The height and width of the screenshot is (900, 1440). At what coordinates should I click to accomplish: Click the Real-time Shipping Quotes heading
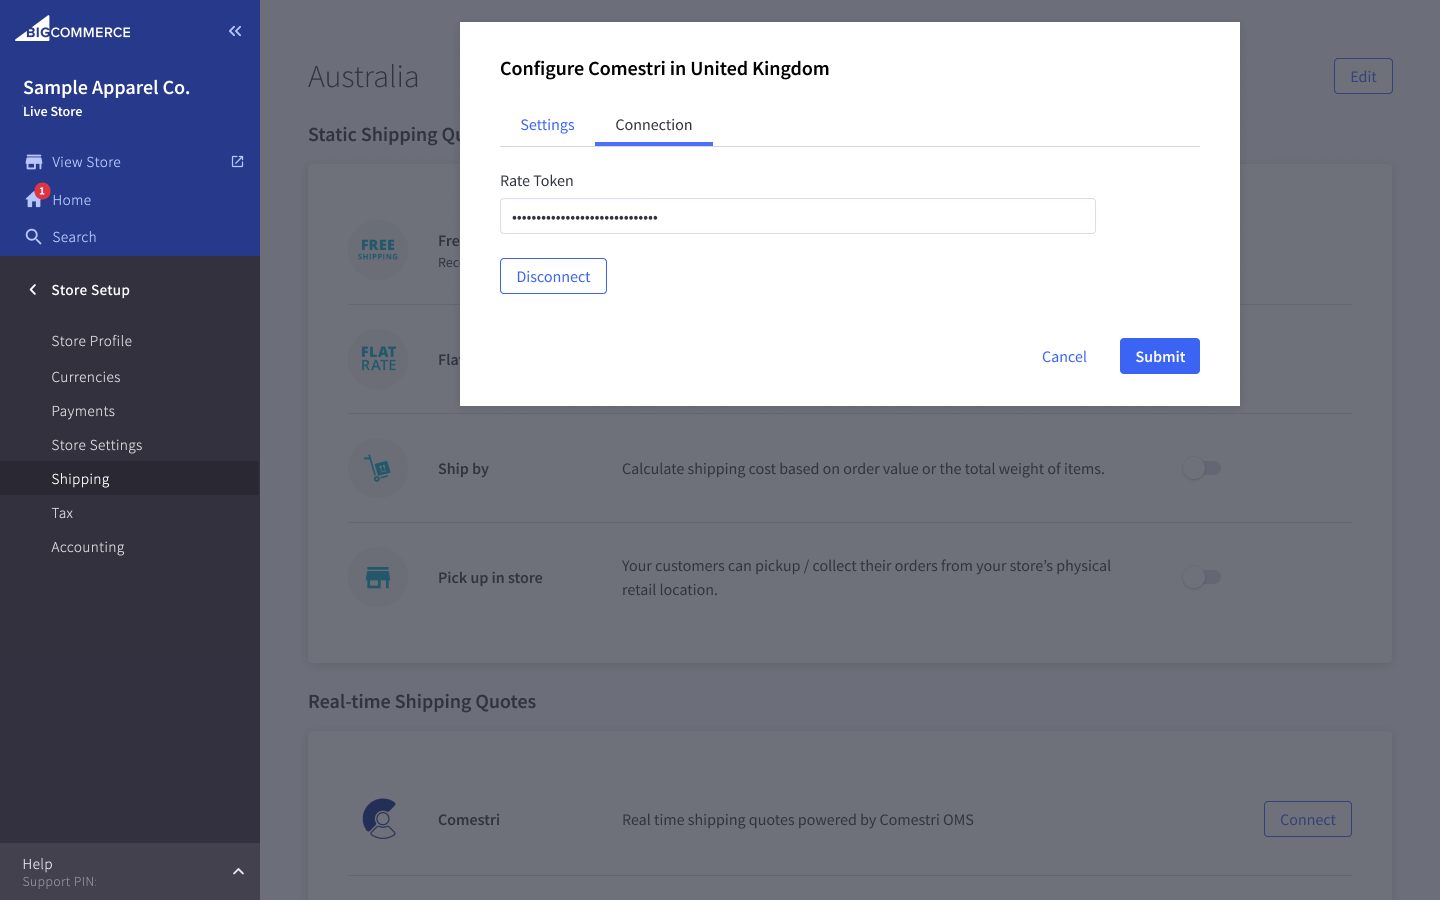click(x=422, y=701)
